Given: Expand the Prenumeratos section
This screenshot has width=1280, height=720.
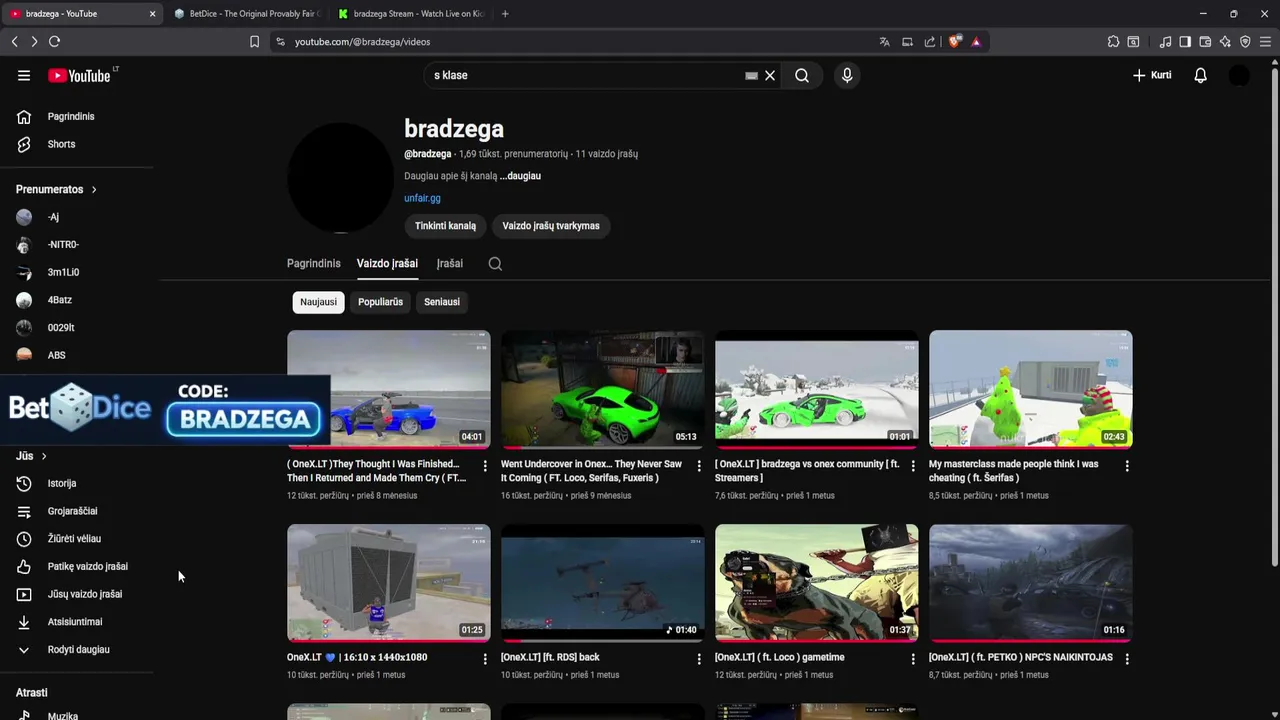Looking at the screenshot, I should [57, 189].
